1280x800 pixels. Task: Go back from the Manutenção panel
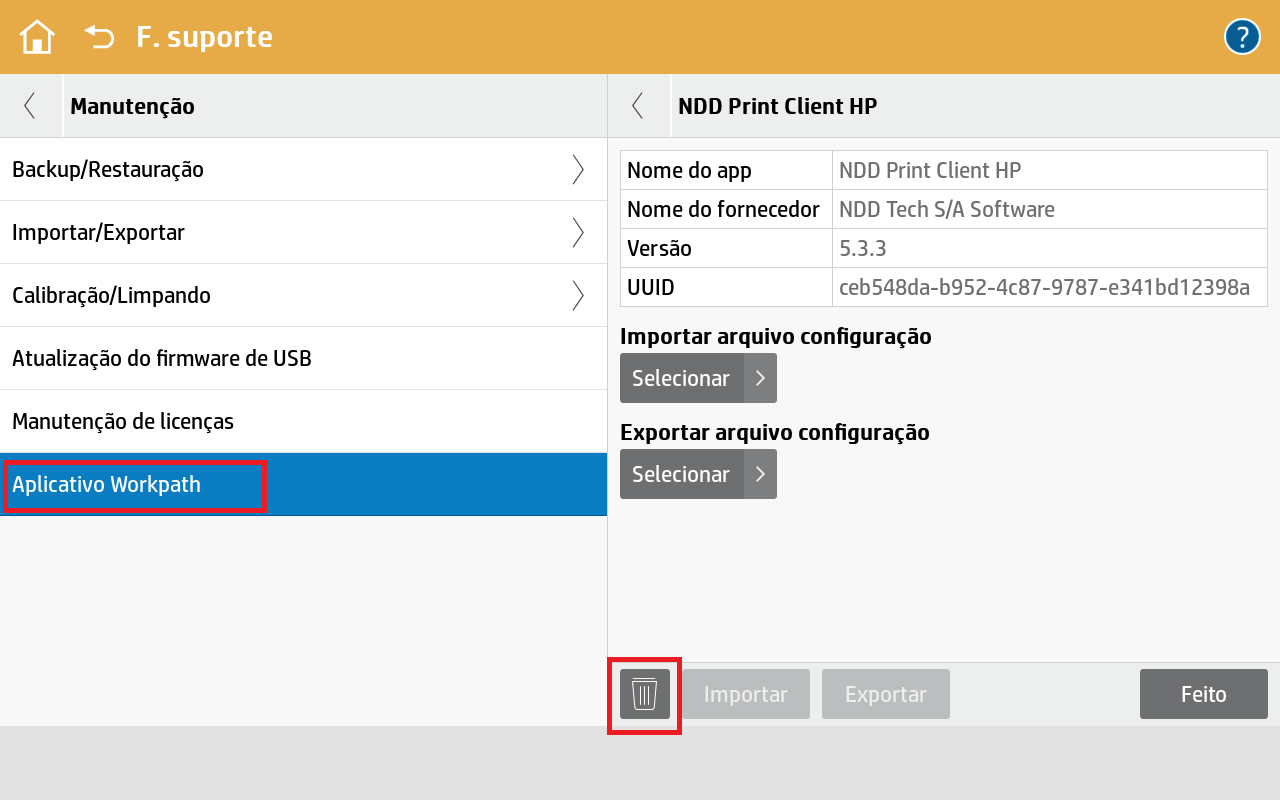30,106
